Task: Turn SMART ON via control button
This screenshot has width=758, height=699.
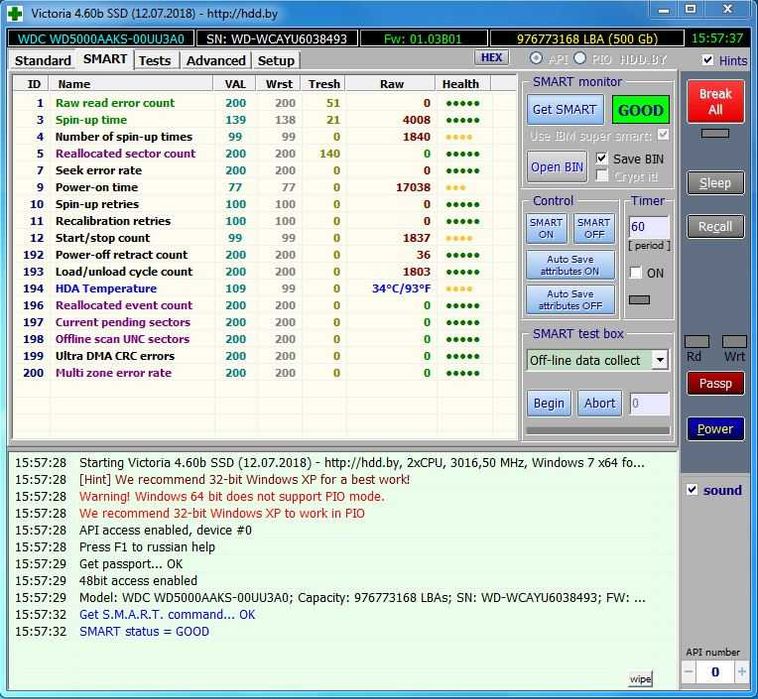Action: click(x=546, y=228)
